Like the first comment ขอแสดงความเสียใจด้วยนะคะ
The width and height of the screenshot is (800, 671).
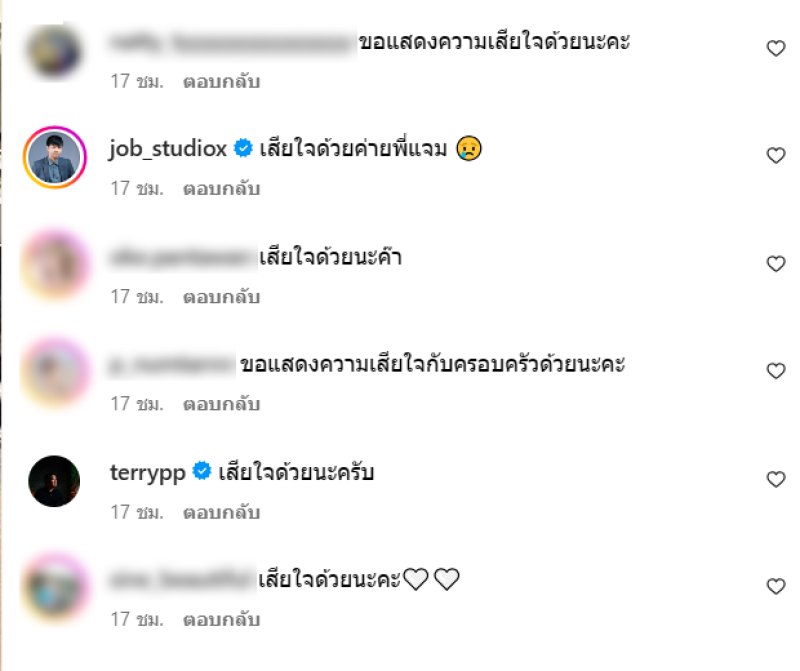776,48
